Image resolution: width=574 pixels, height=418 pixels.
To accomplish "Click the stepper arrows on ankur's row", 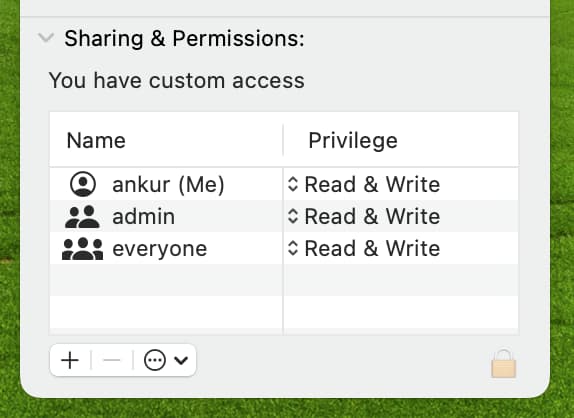I will [293, 184].
